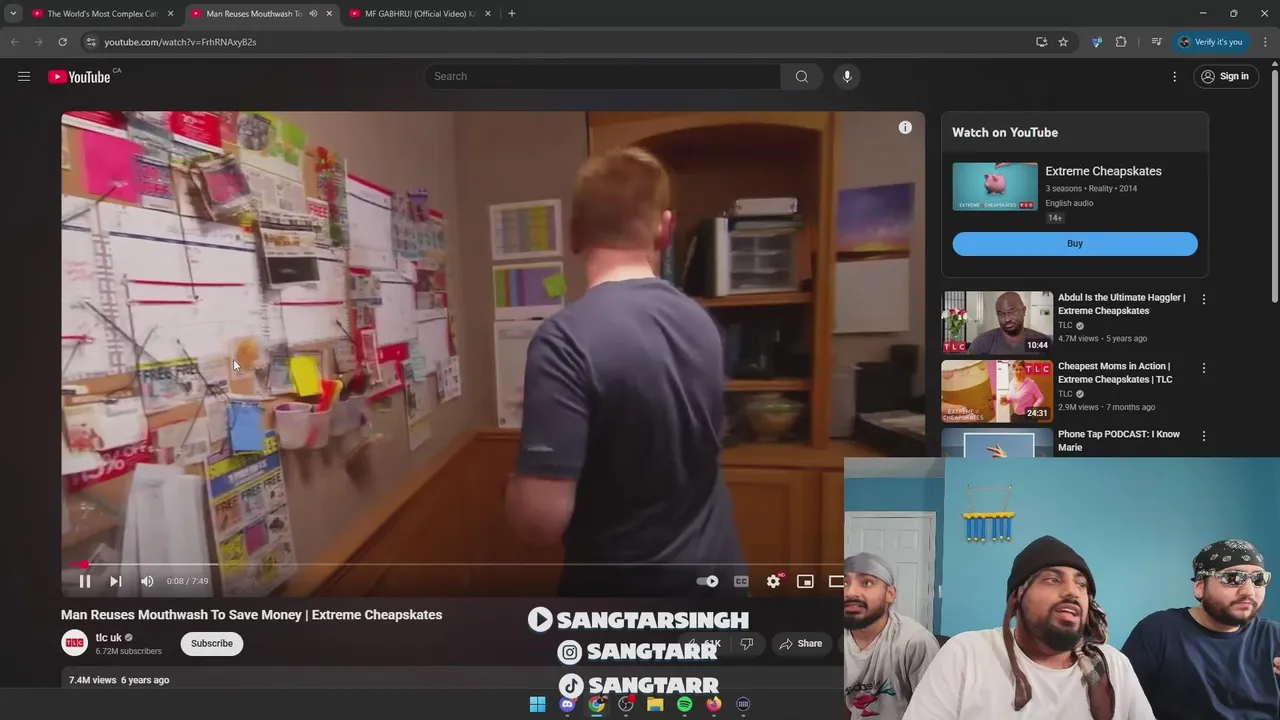1280x720 pixels.
Task: Open options menu for Phone Tap PODCAST
Action: (x=1204, y=436)
